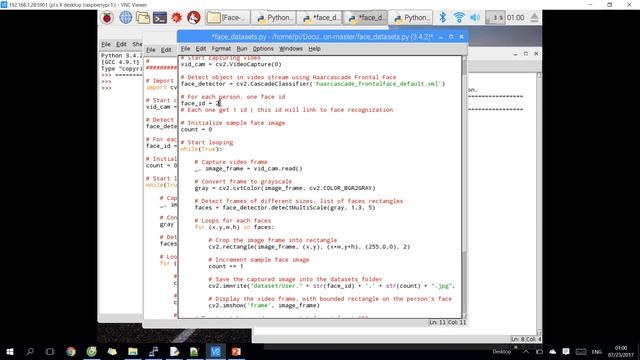640x360 pixels.
Task: Open Task View on Windows taskbar
Action: [x=50, y=351]
